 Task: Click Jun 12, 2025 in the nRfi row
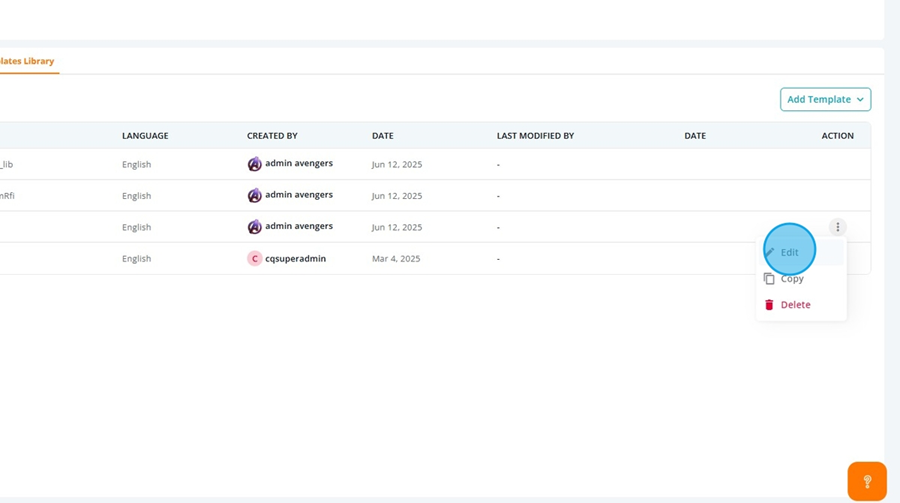click(x=397, y=196)
